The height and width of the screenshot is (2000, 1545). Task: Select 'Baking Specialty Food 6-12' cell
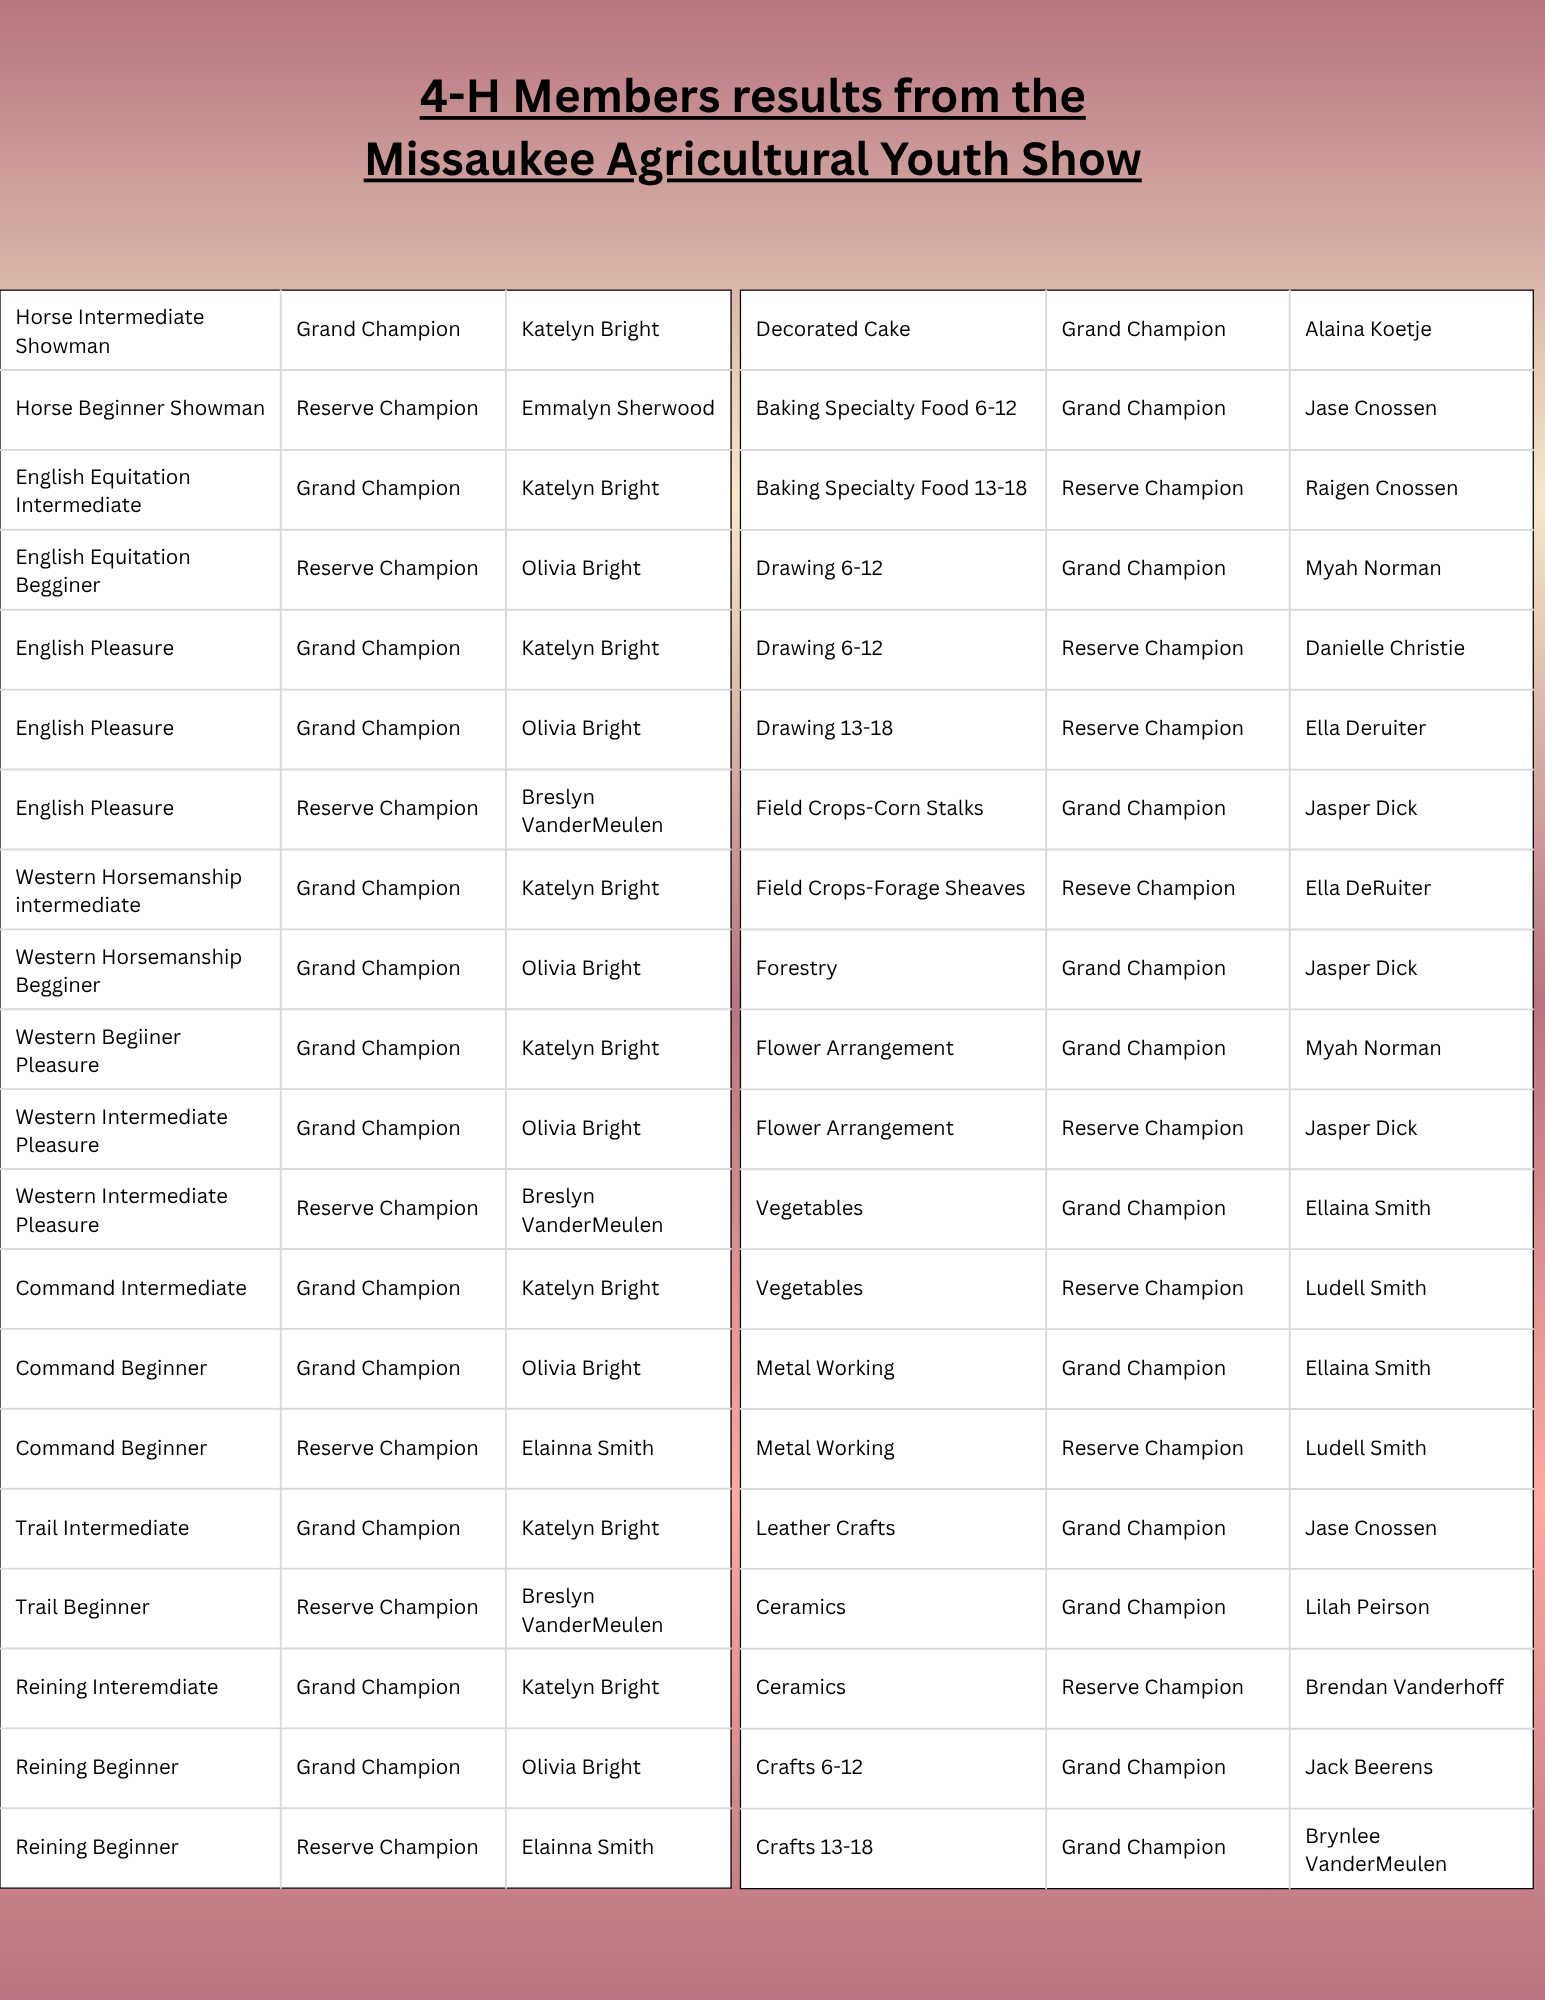[893, 410]
